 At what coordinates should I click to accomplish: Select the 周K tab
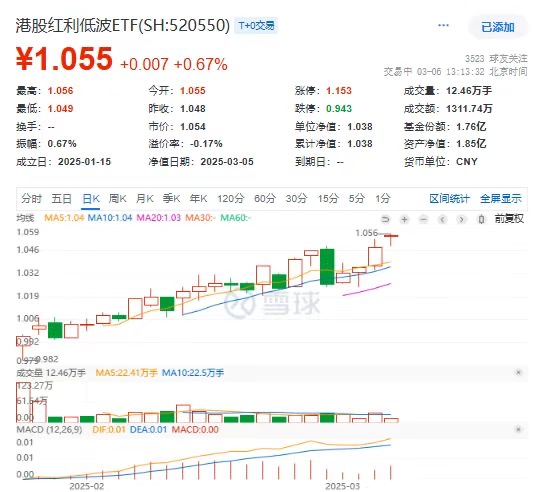click(117, 199)
